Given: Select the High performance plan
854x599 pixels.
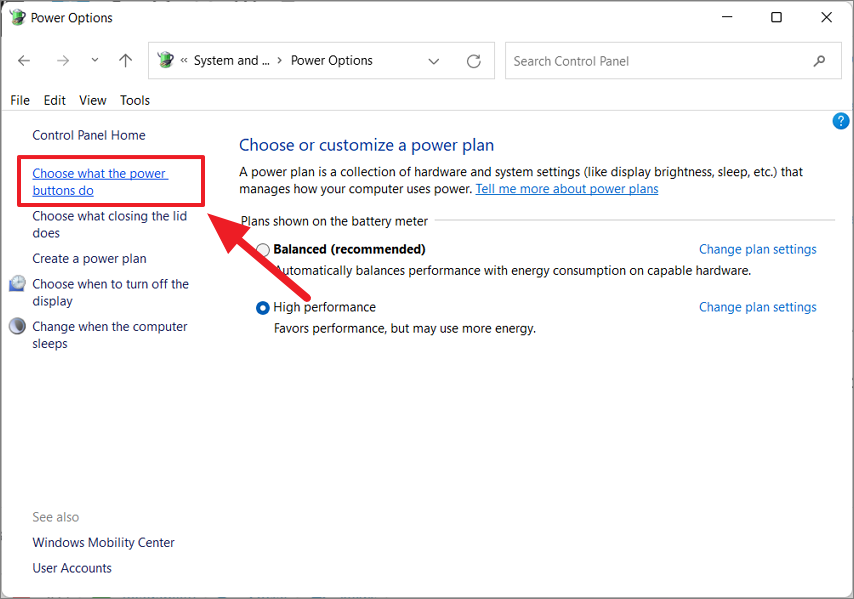Looking at the screenshot, I should point(263,308).
